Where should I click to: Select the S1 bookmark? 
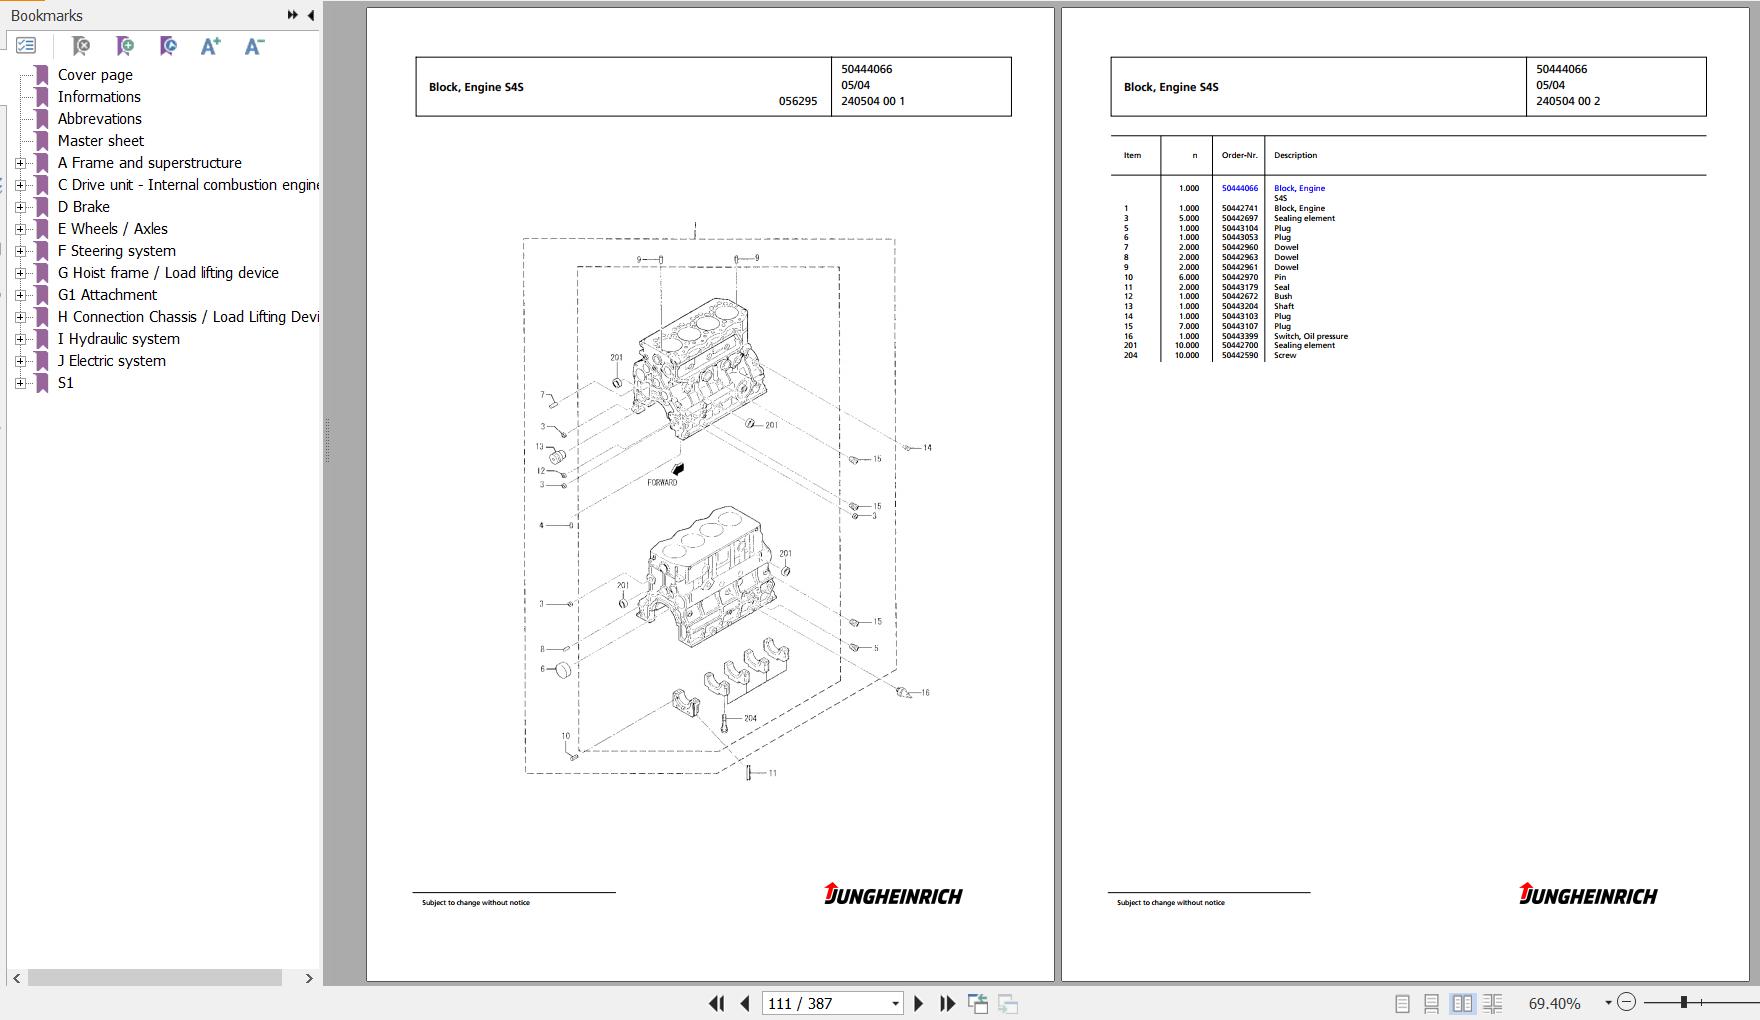click(x=66, y=383)
